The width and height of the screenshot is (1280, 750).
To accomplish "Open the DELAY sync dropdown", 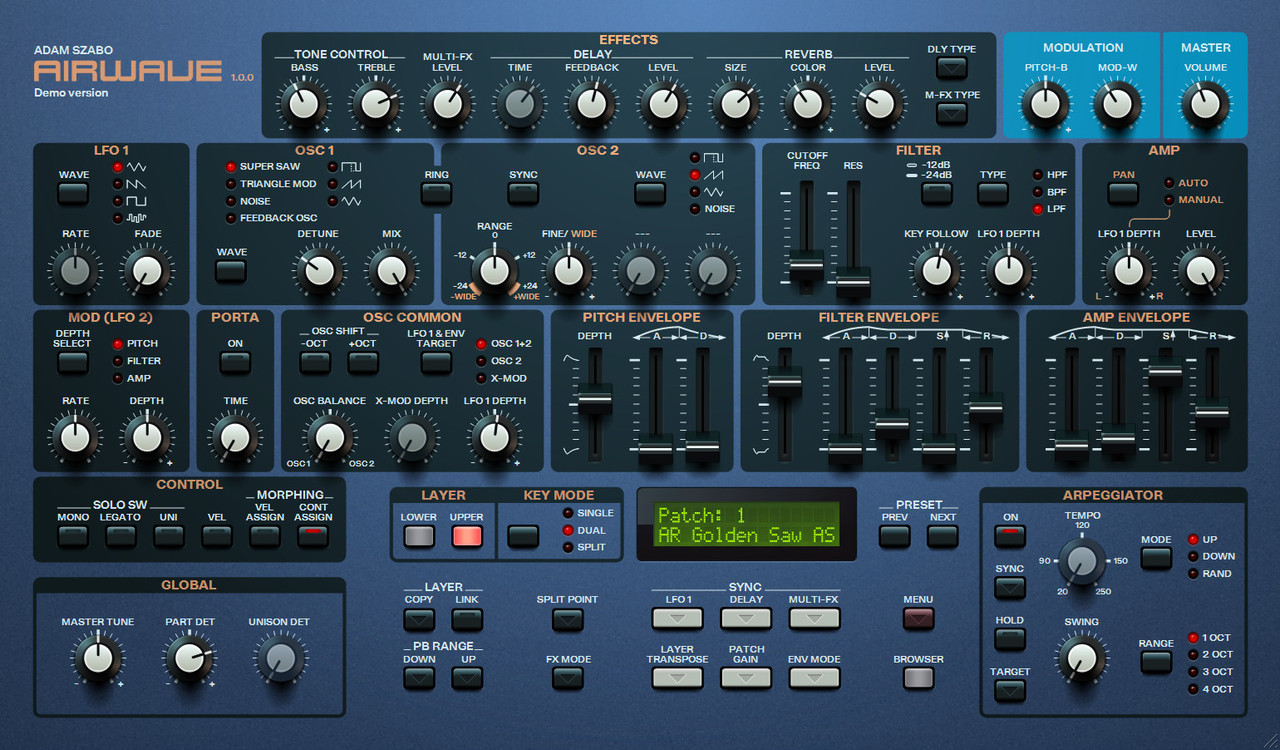I will [746, 618].
